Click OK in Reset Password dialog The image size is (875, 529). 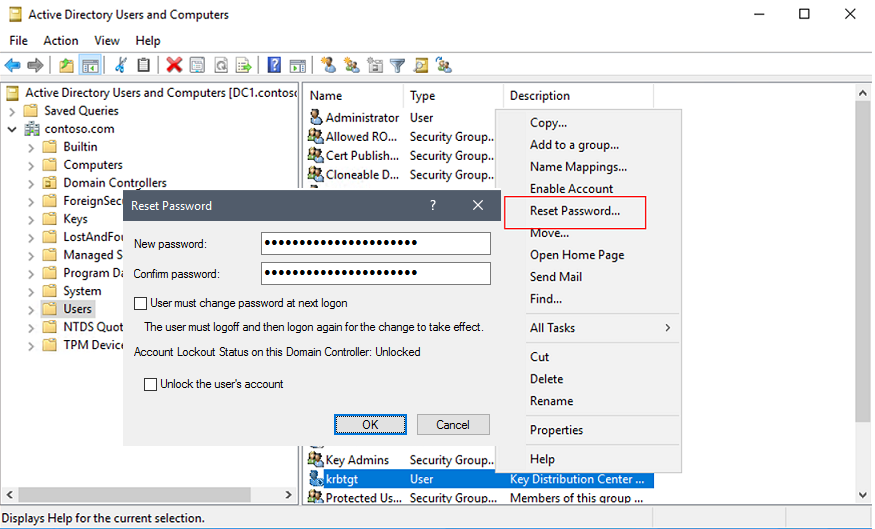pyautogui.click(x=370, y=425)
